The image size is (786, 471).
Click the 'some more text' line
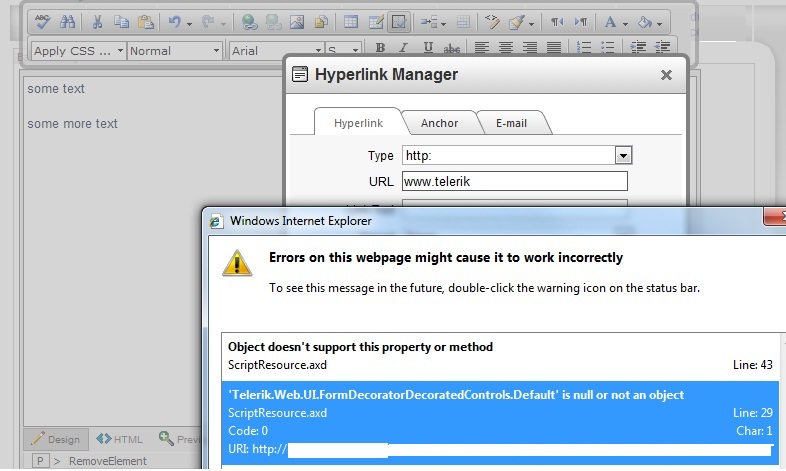[72, 124]
